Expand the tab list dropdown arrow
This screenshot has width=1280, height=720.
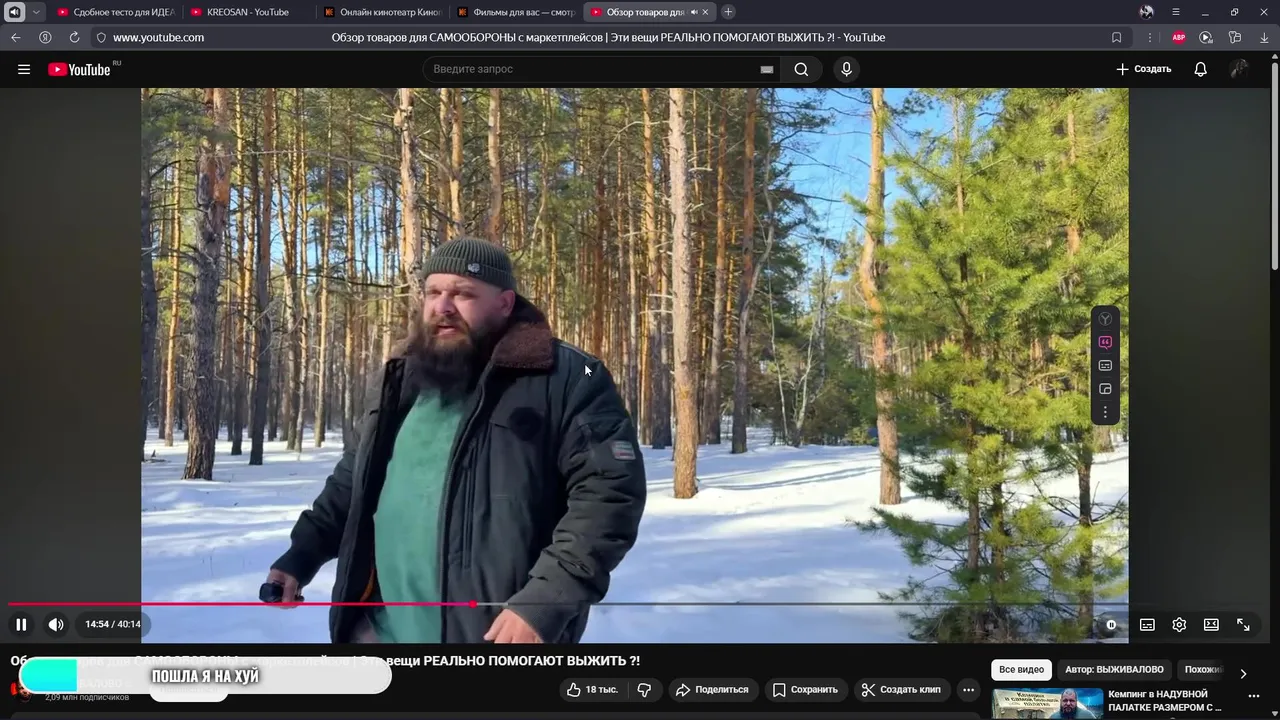pyautogui.click(x=37, y=12)
